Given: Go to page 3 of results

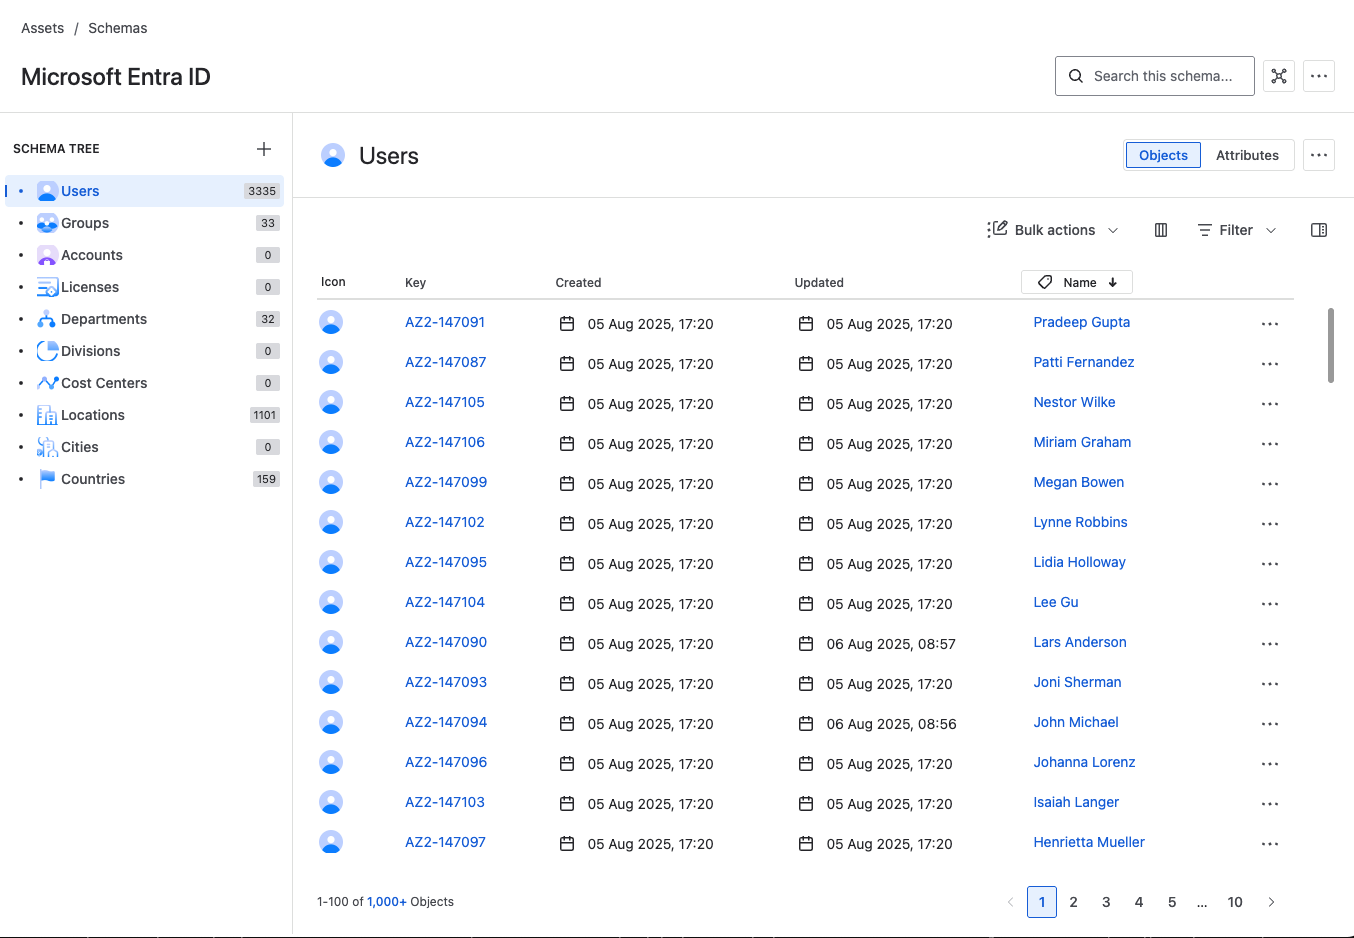Looking at the screenshot, I should point(1106,902).
